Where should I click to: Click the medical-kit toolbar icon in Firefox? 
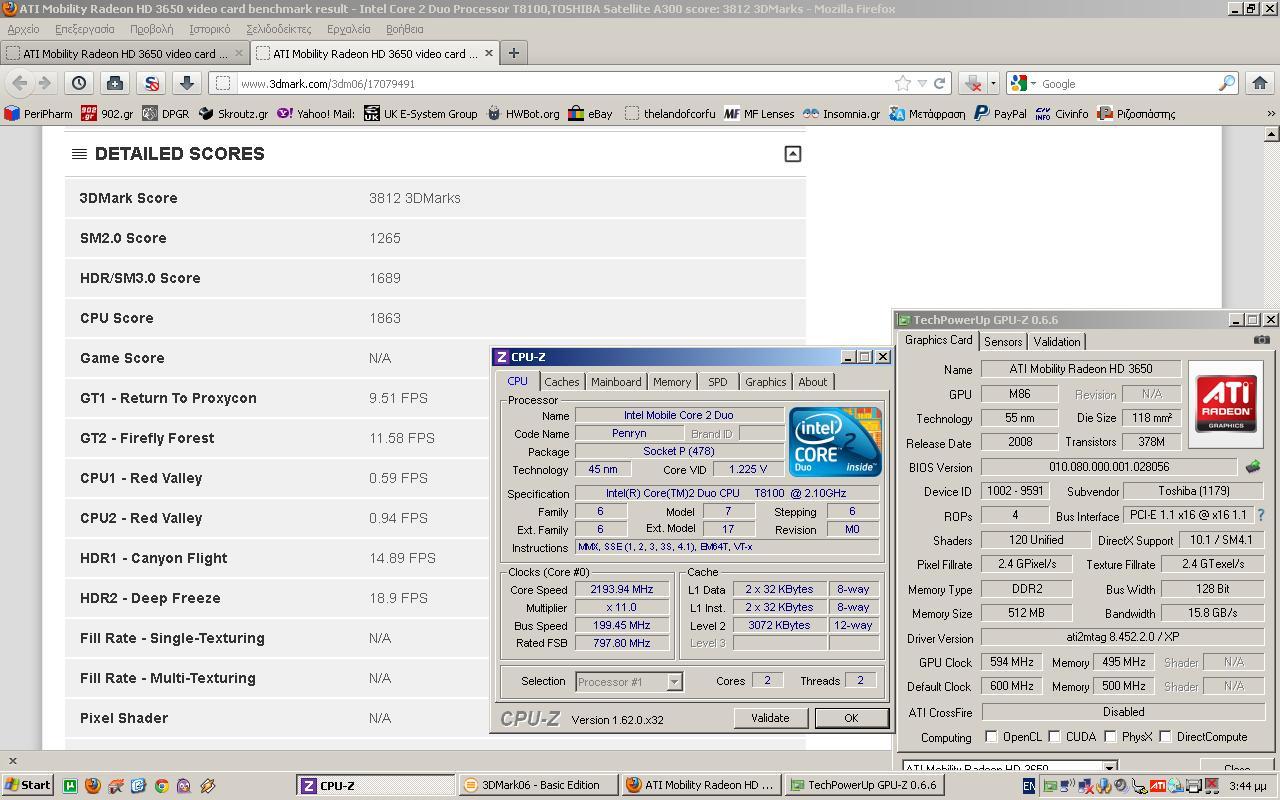click(x=115, y=84)
